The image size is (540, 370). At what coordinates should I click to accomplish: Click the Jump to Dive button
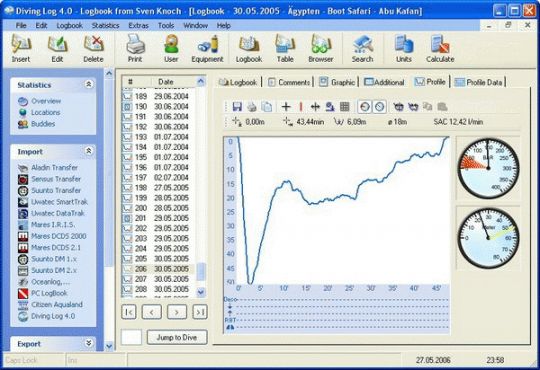click(x=177, y=337)
